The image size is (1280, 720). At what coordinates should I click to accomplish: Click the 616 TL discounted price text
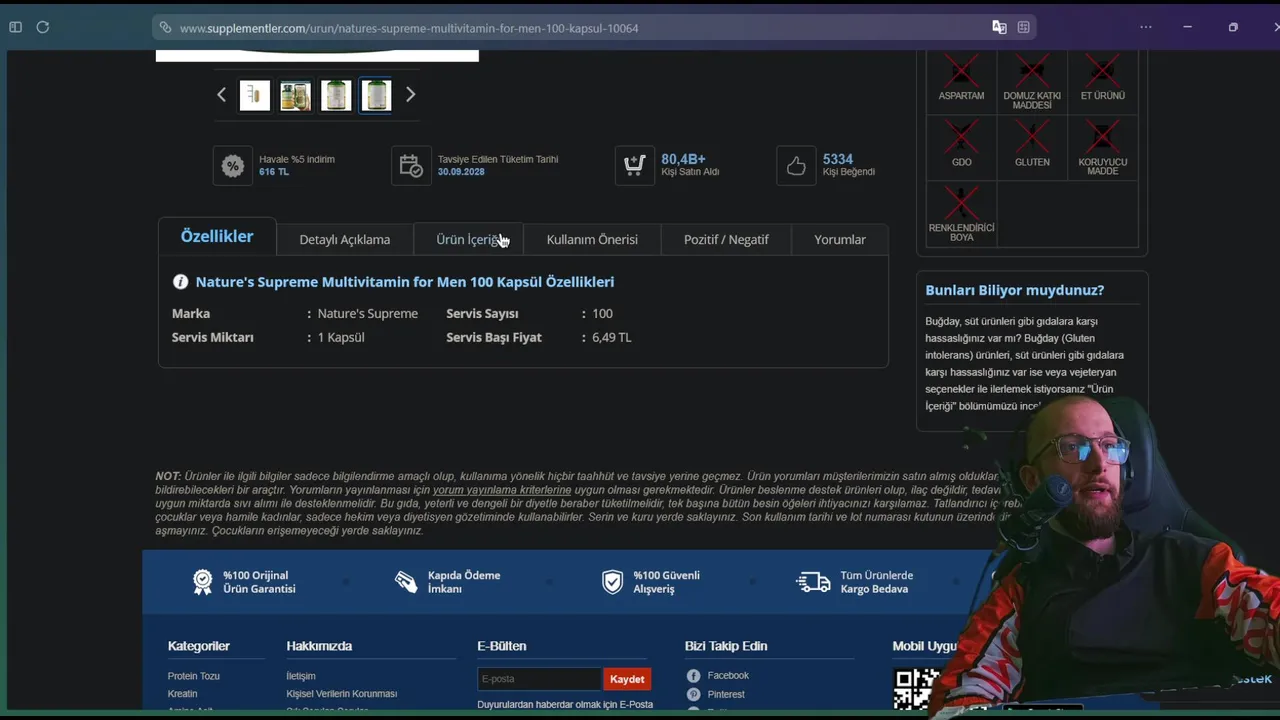coord(274,172)
